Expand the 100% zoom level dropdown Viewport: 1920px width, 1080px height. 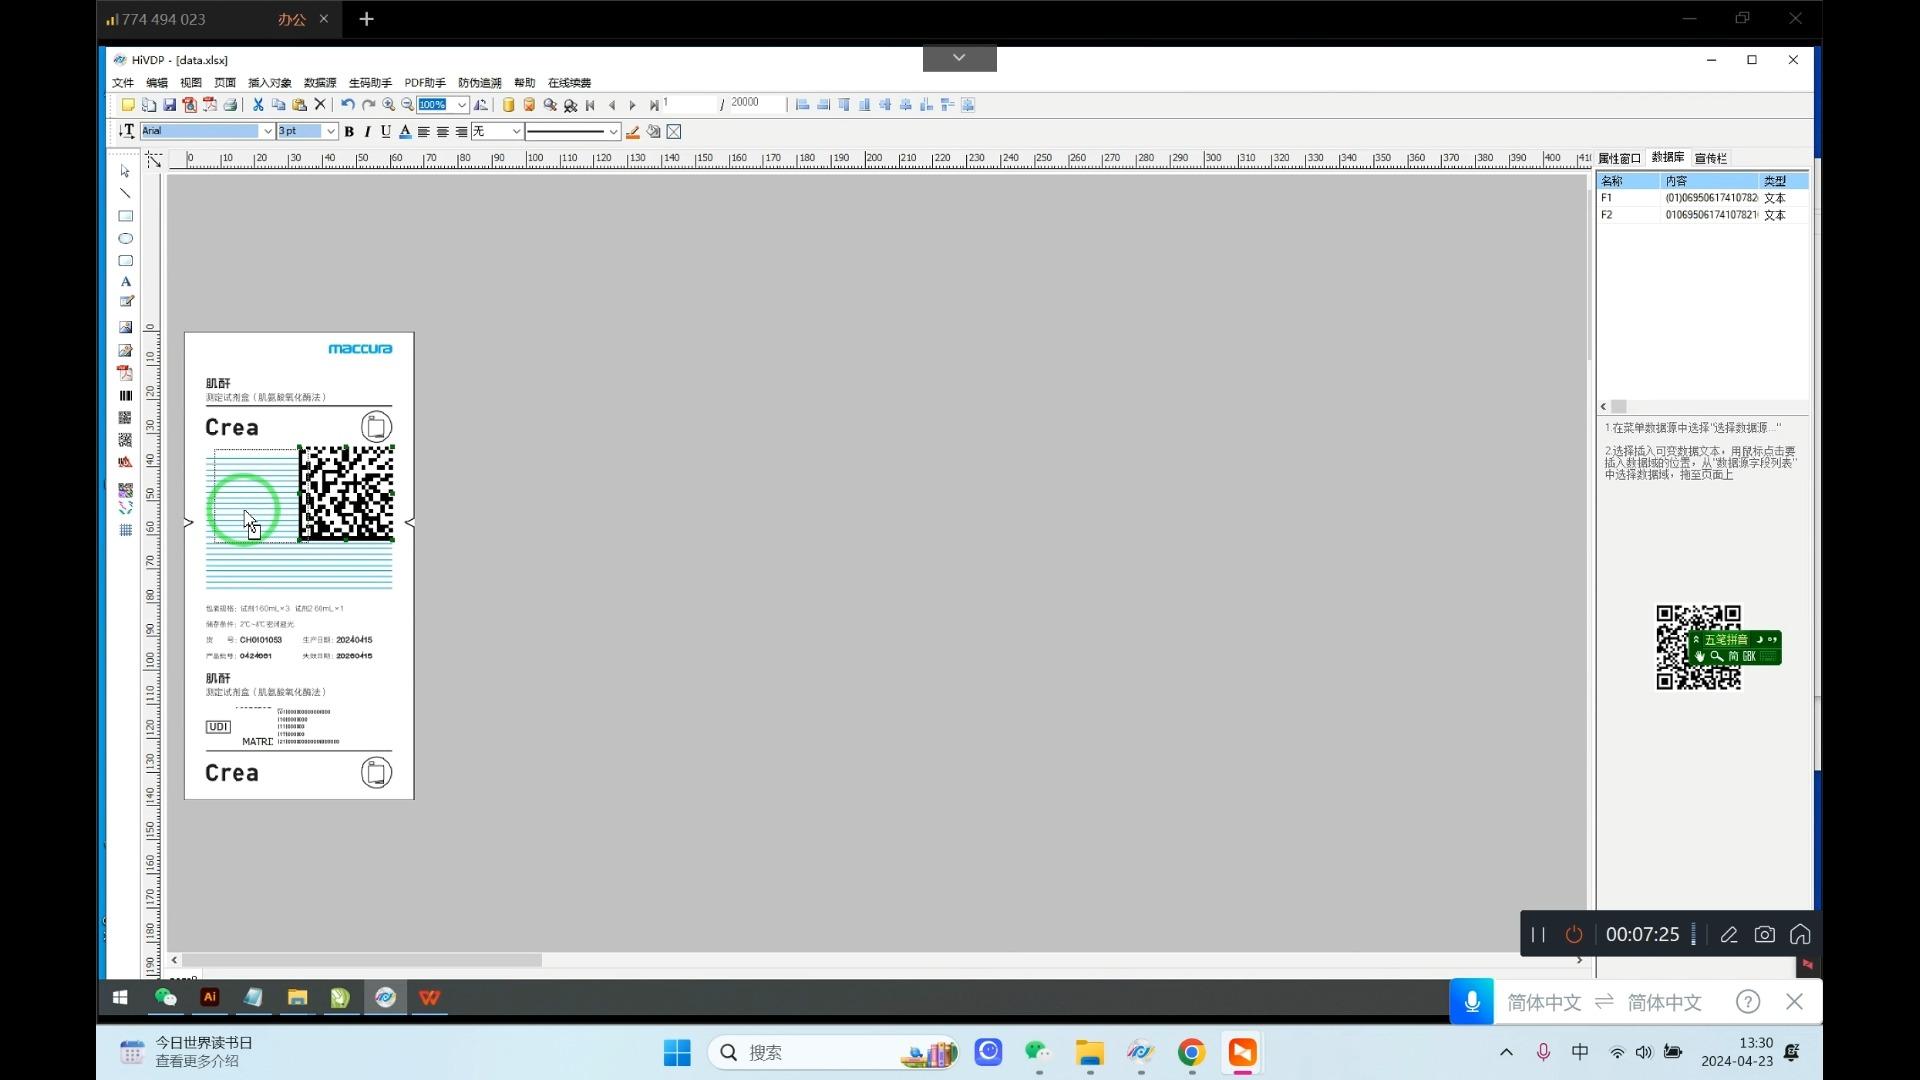click(461, 105)
